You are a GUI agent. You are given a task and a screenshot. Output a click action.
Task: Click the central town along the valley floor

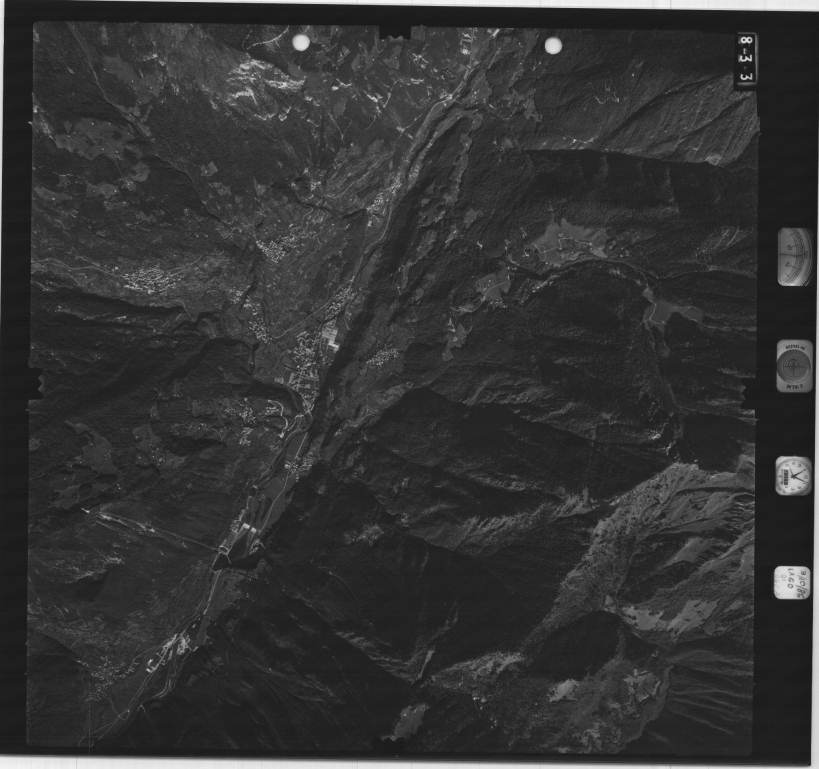coord(305,360)
